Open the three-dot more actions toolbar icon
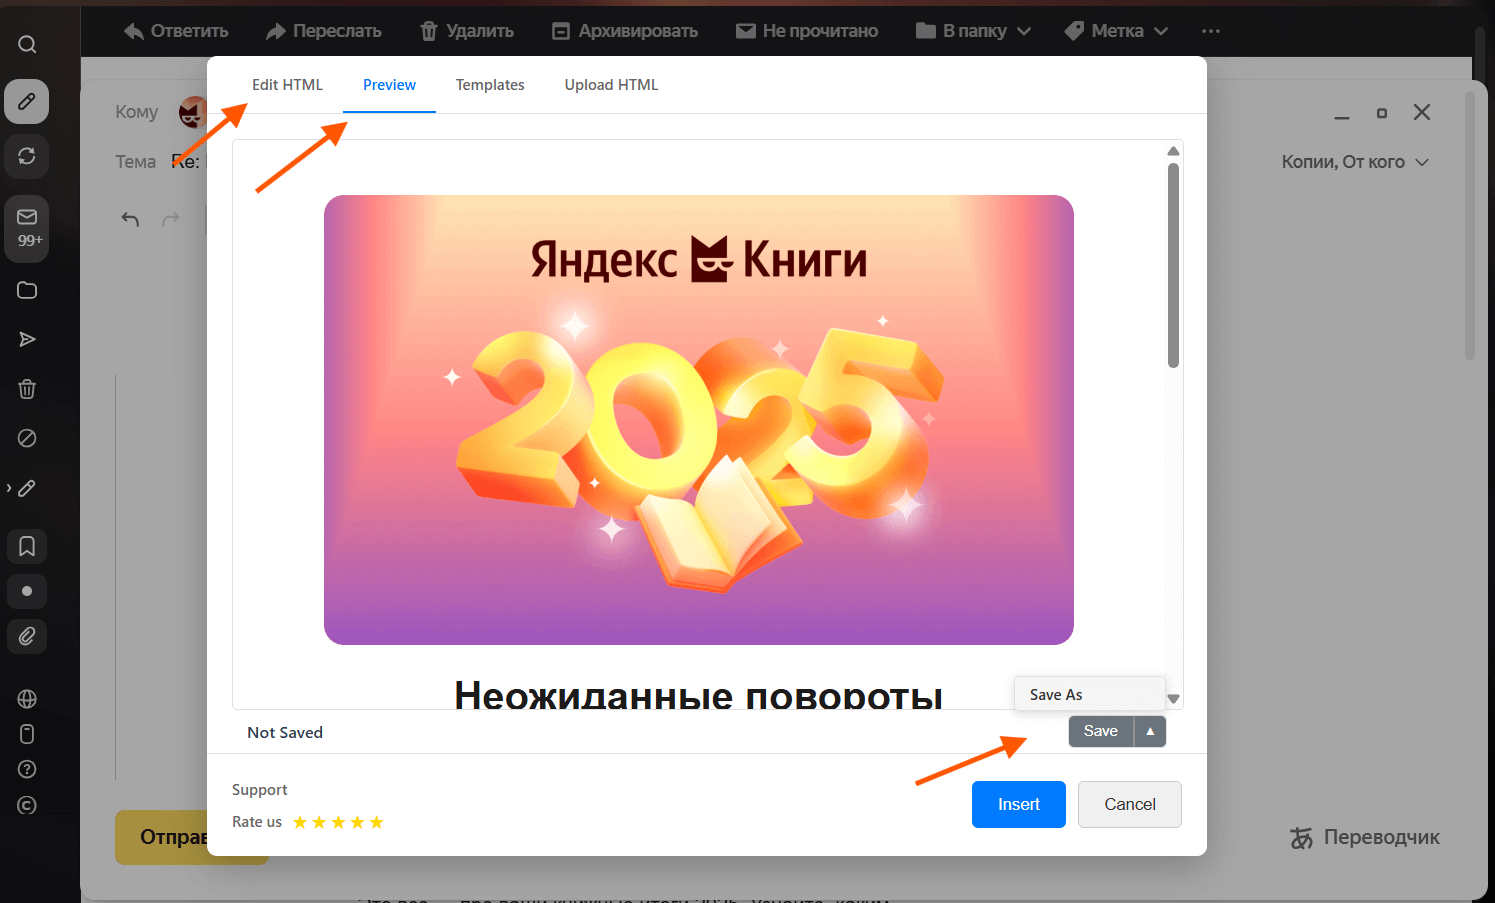This screenshot has width=1495, height=903. [1211, 31]
